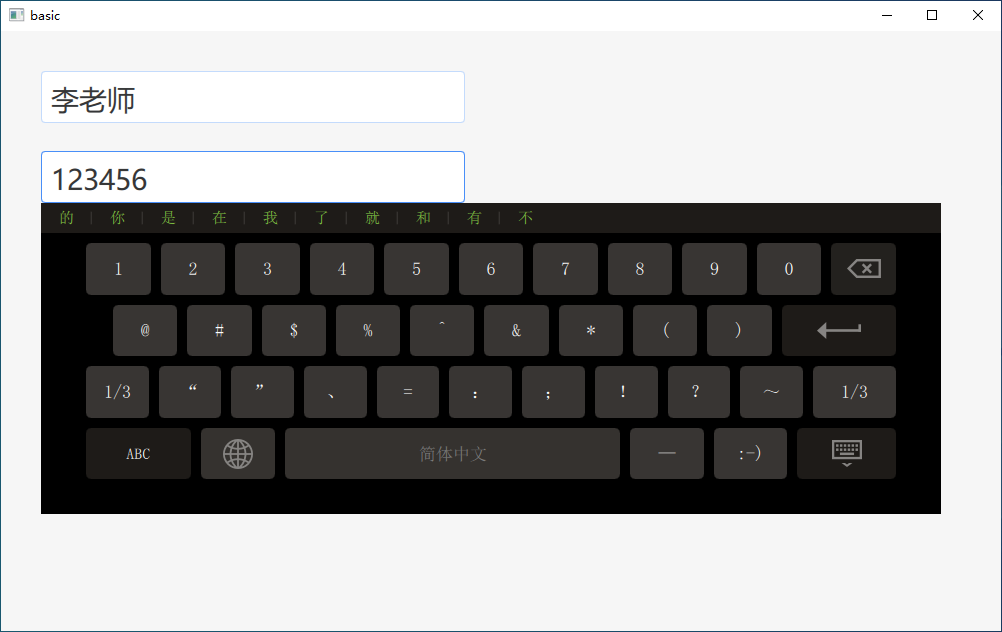1002x632 pixels.
Task: Tap the dash key
Action: [x=667, y=454]
